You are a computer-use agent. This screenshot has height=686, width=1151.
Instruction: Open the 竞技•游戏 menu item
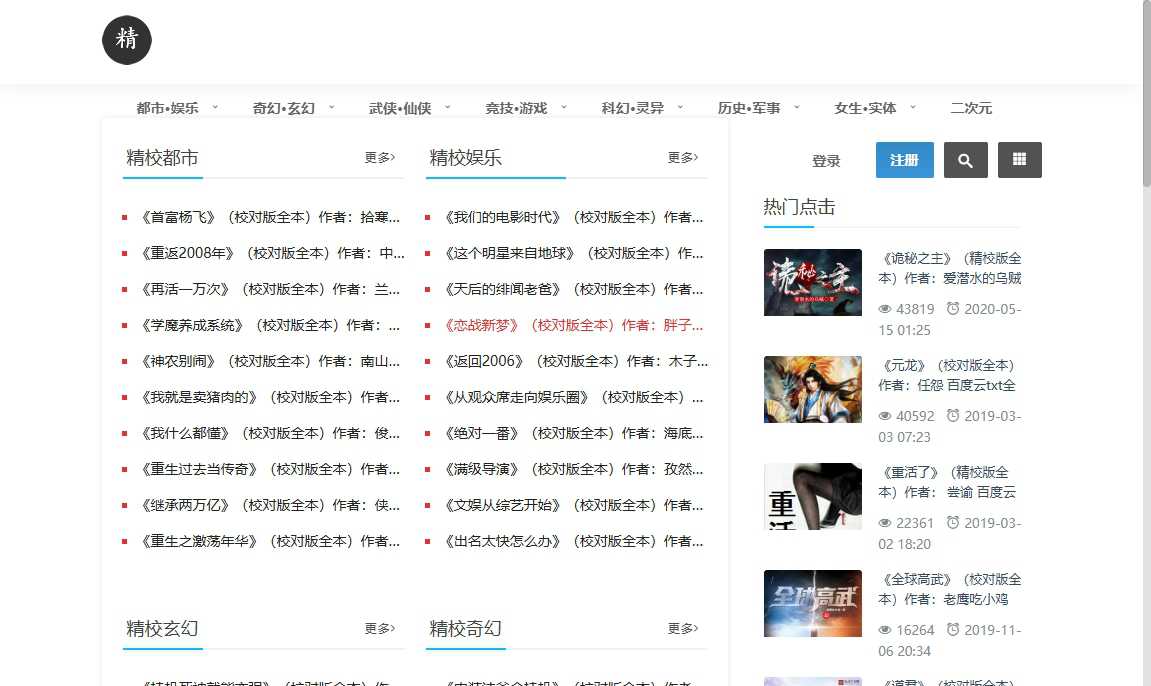coord(516,108)
